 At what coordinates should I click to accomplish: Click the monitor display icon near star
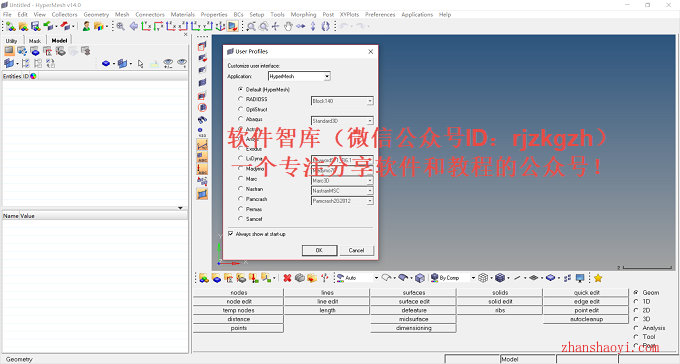tap(580, 278)
